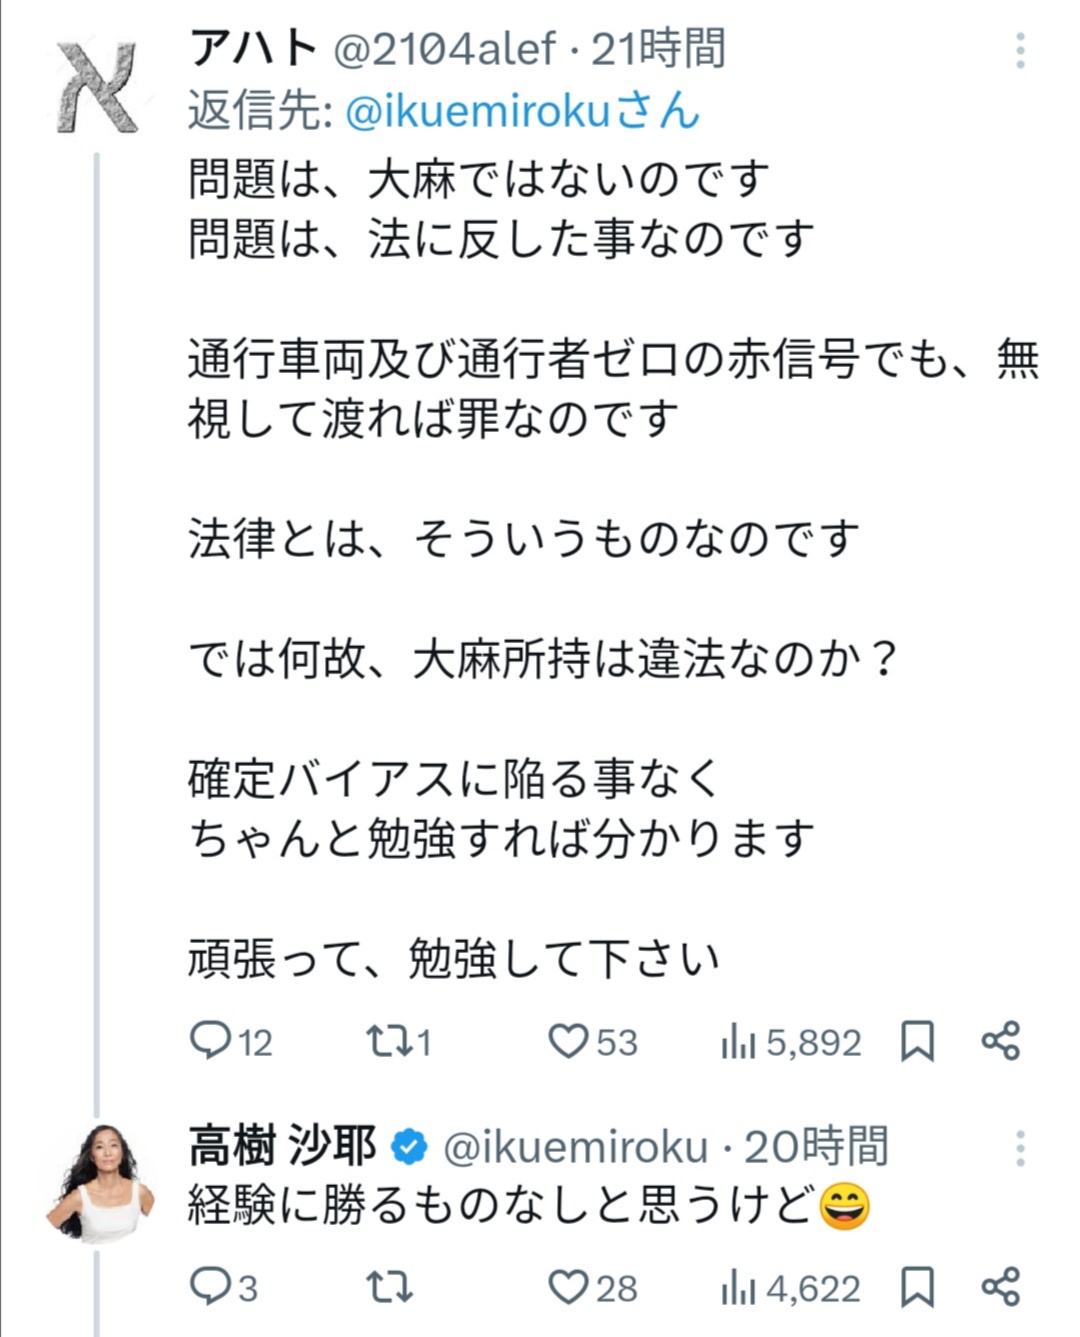Open more options menu on アハト's tweet
The height and width of the screenshot is (1337, 1080).
click(1020, 50)
